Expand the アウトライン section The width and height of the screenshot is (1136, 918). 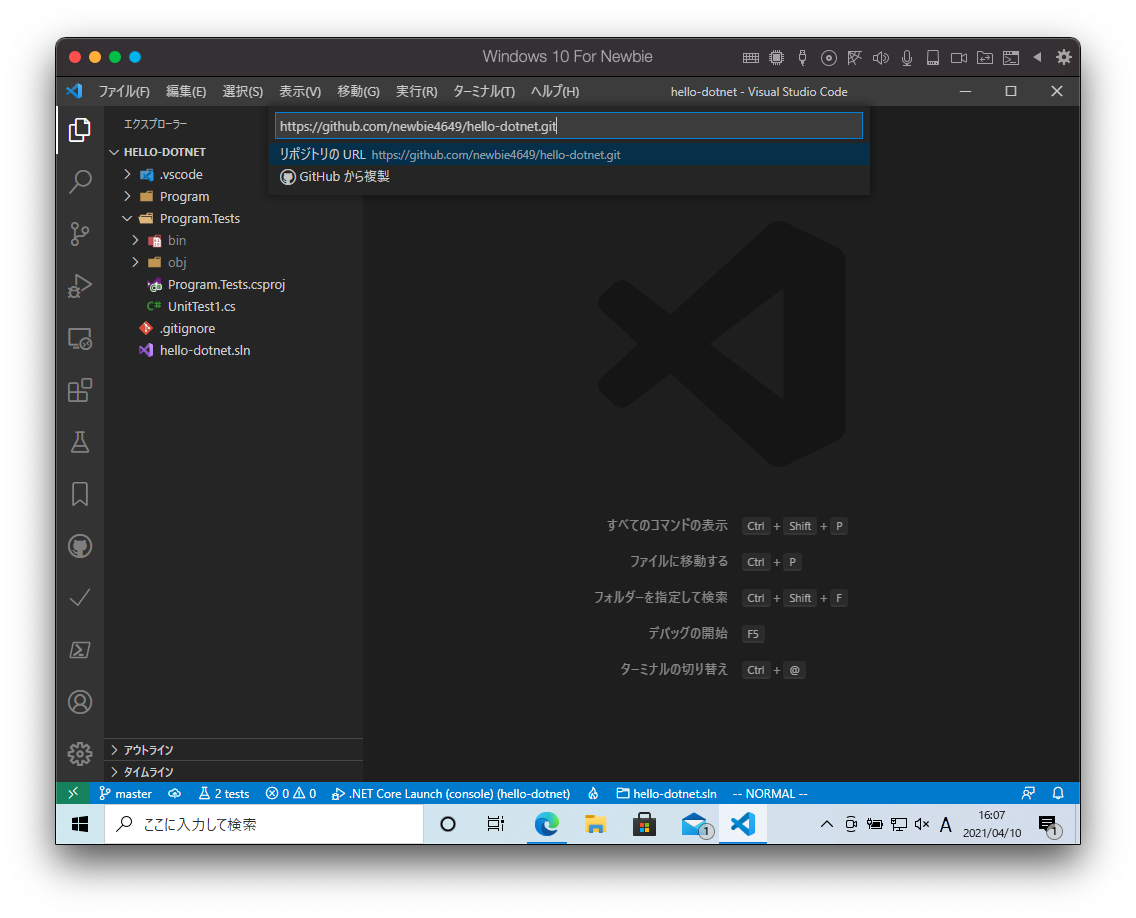click(x=233, y=750)
